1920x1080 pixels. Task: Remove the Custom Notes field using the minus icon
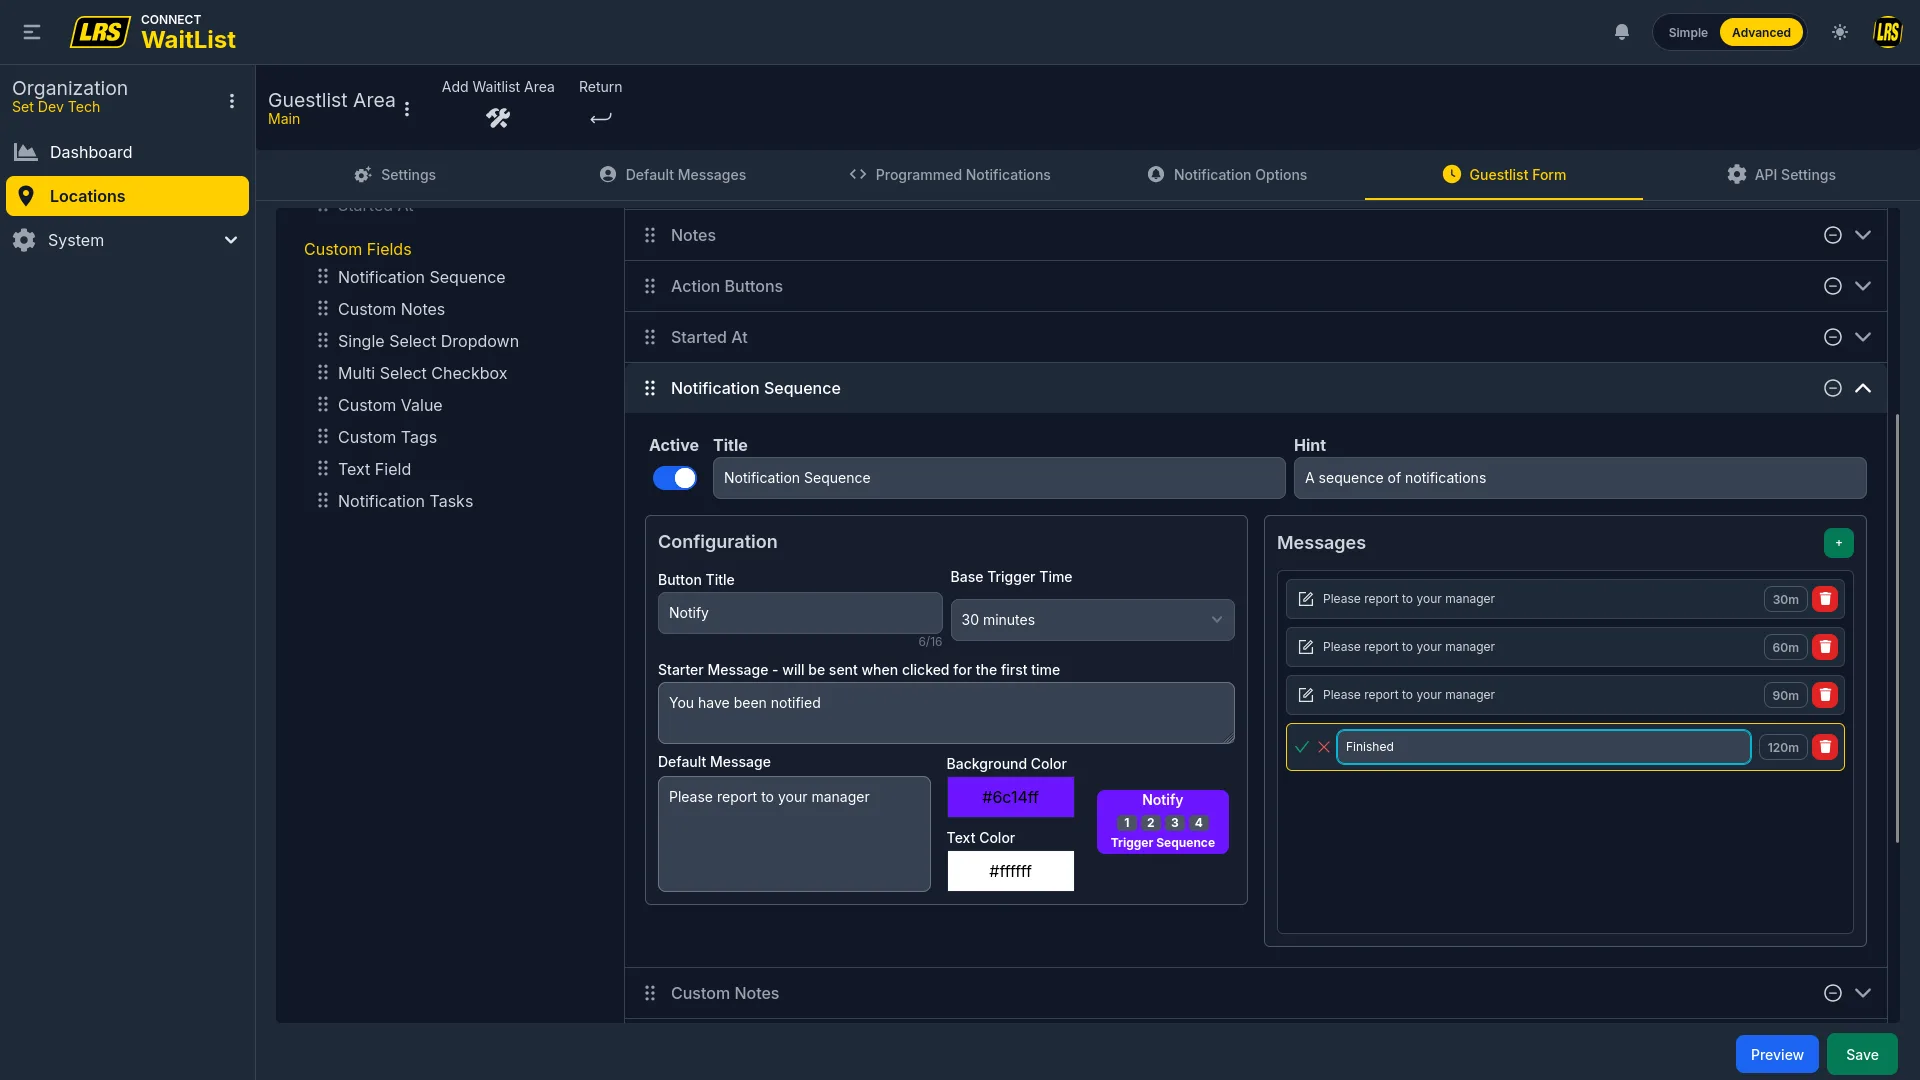pos(1832,993)
